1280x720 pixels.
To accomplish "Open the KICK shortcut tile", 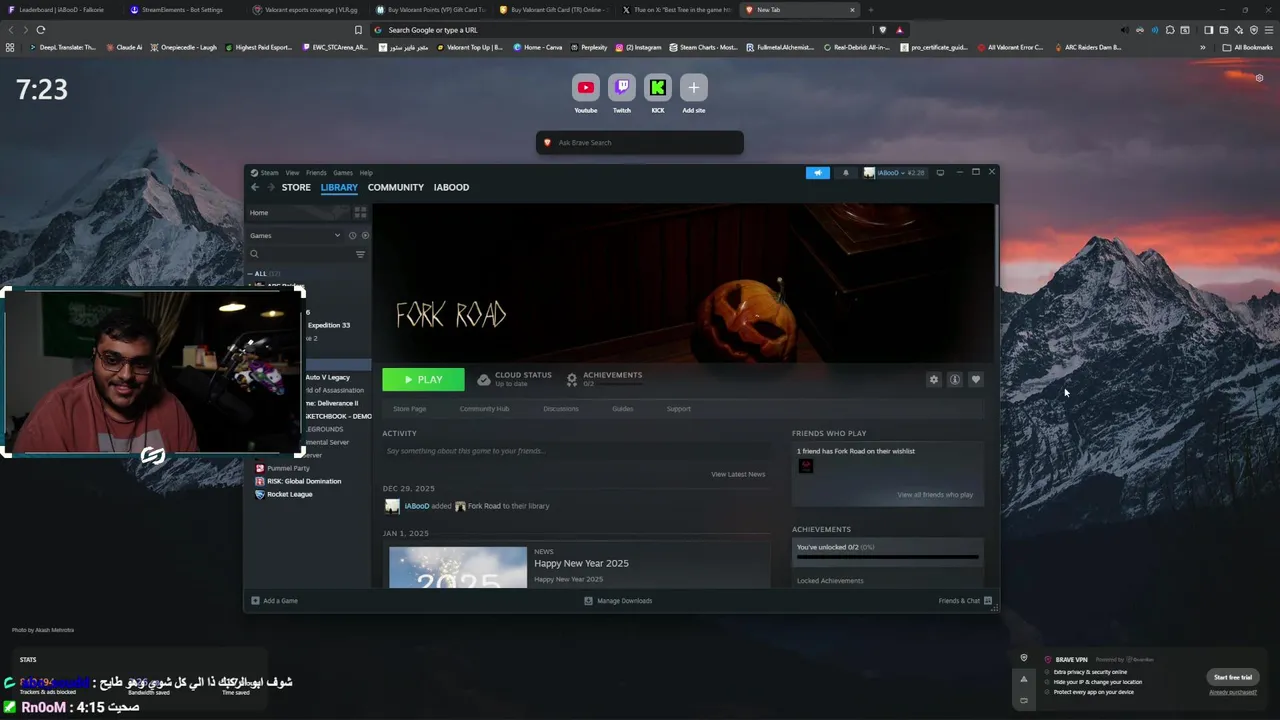I will tap(658, 88).
